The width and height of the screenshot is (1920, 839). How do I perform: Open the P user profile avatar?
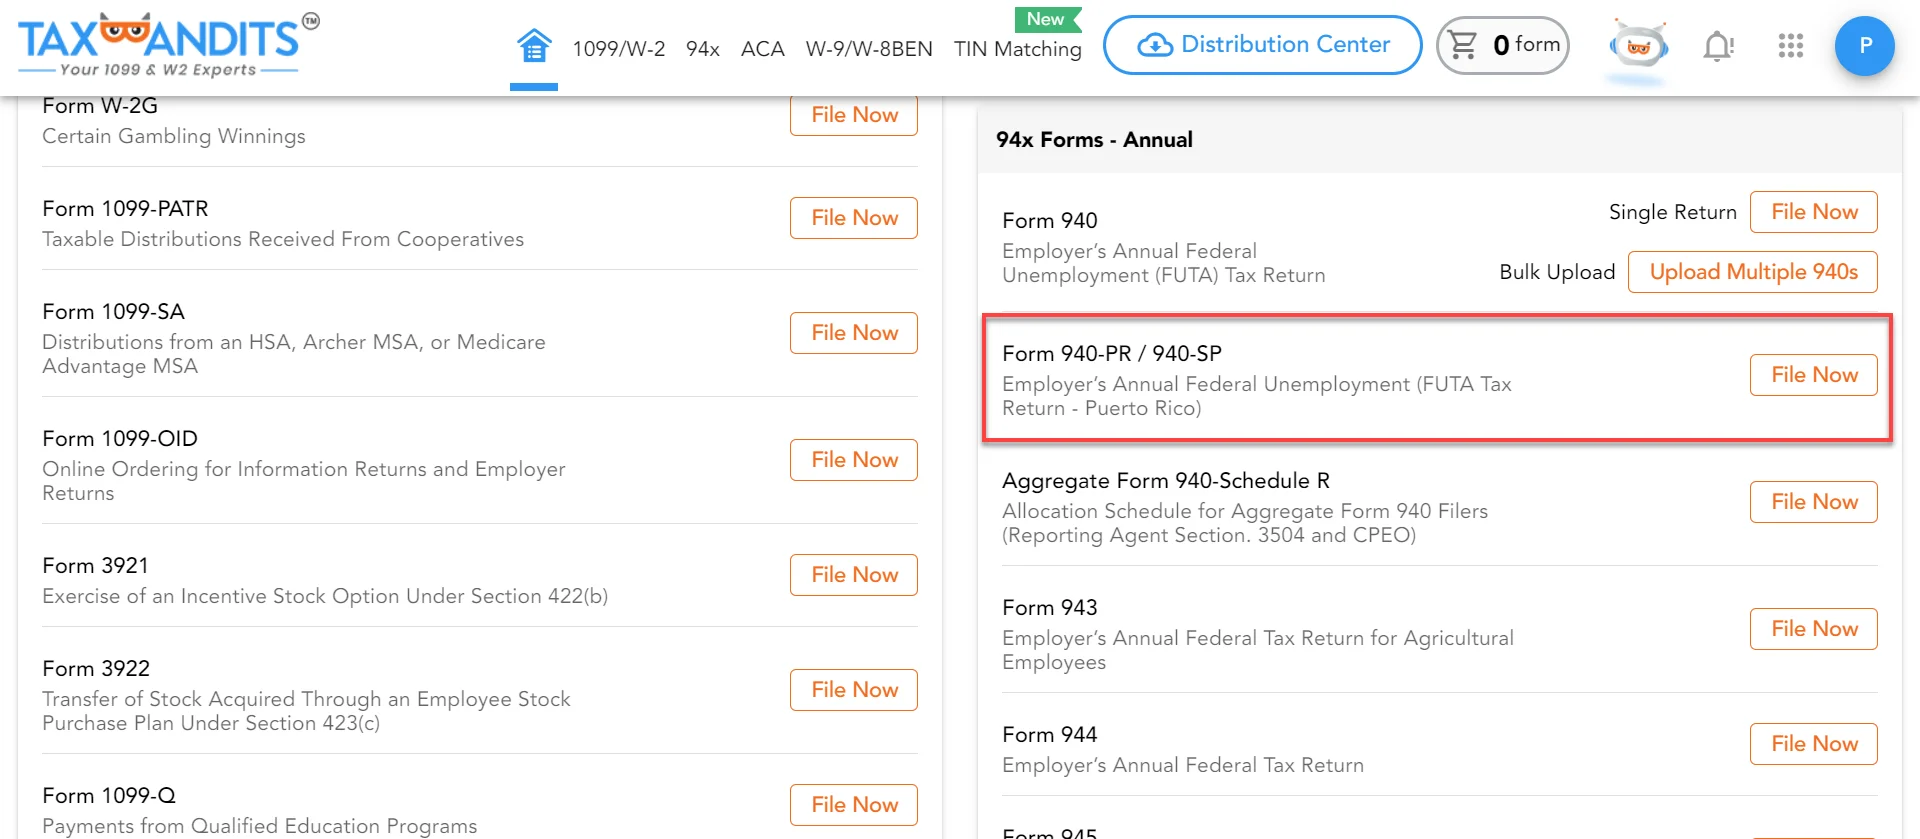click(x=1865, y=46)
